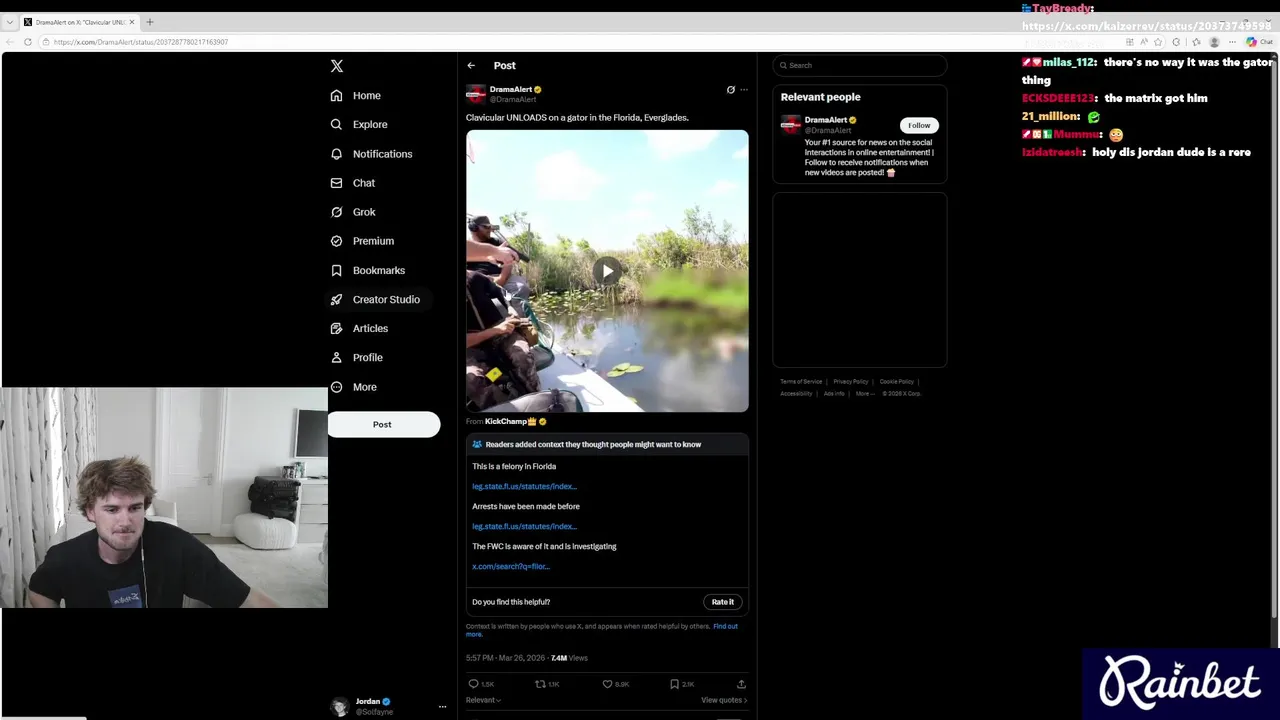Expand the browser tab list dropdown

pyautogui.click(x=9, y=22)
